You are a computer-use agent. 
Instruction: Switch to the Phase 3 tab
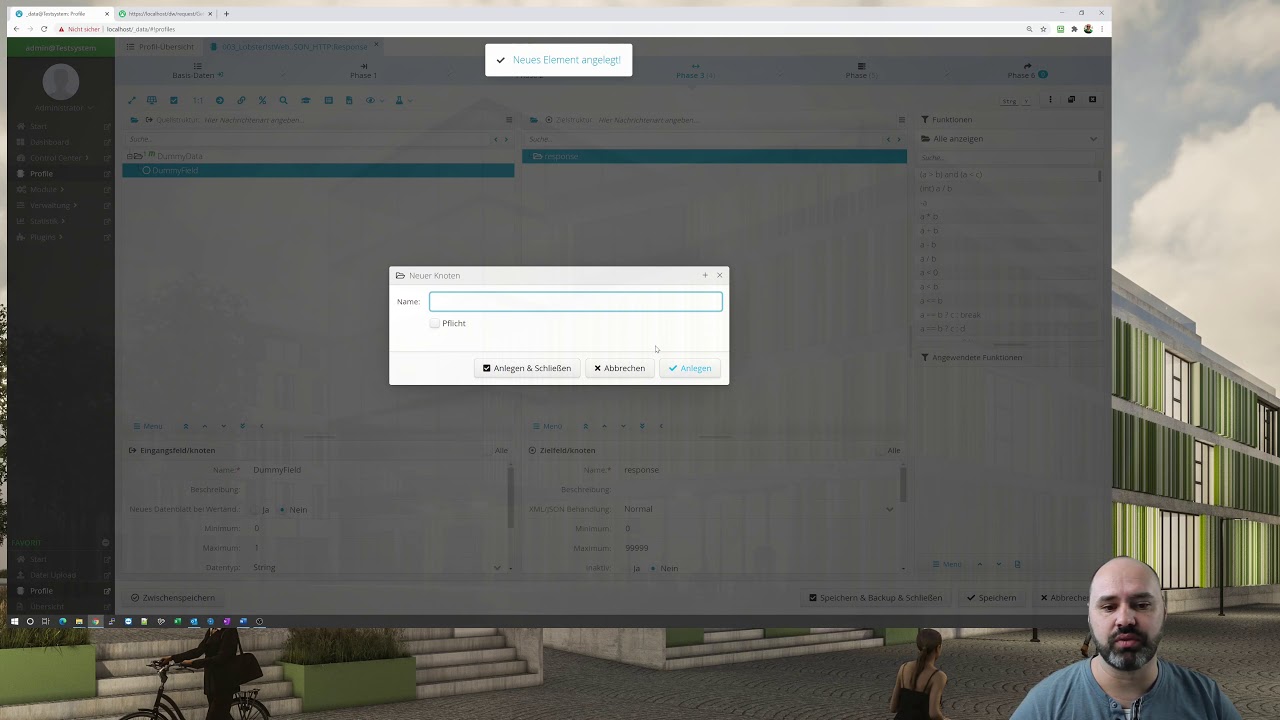click(694, 71)
